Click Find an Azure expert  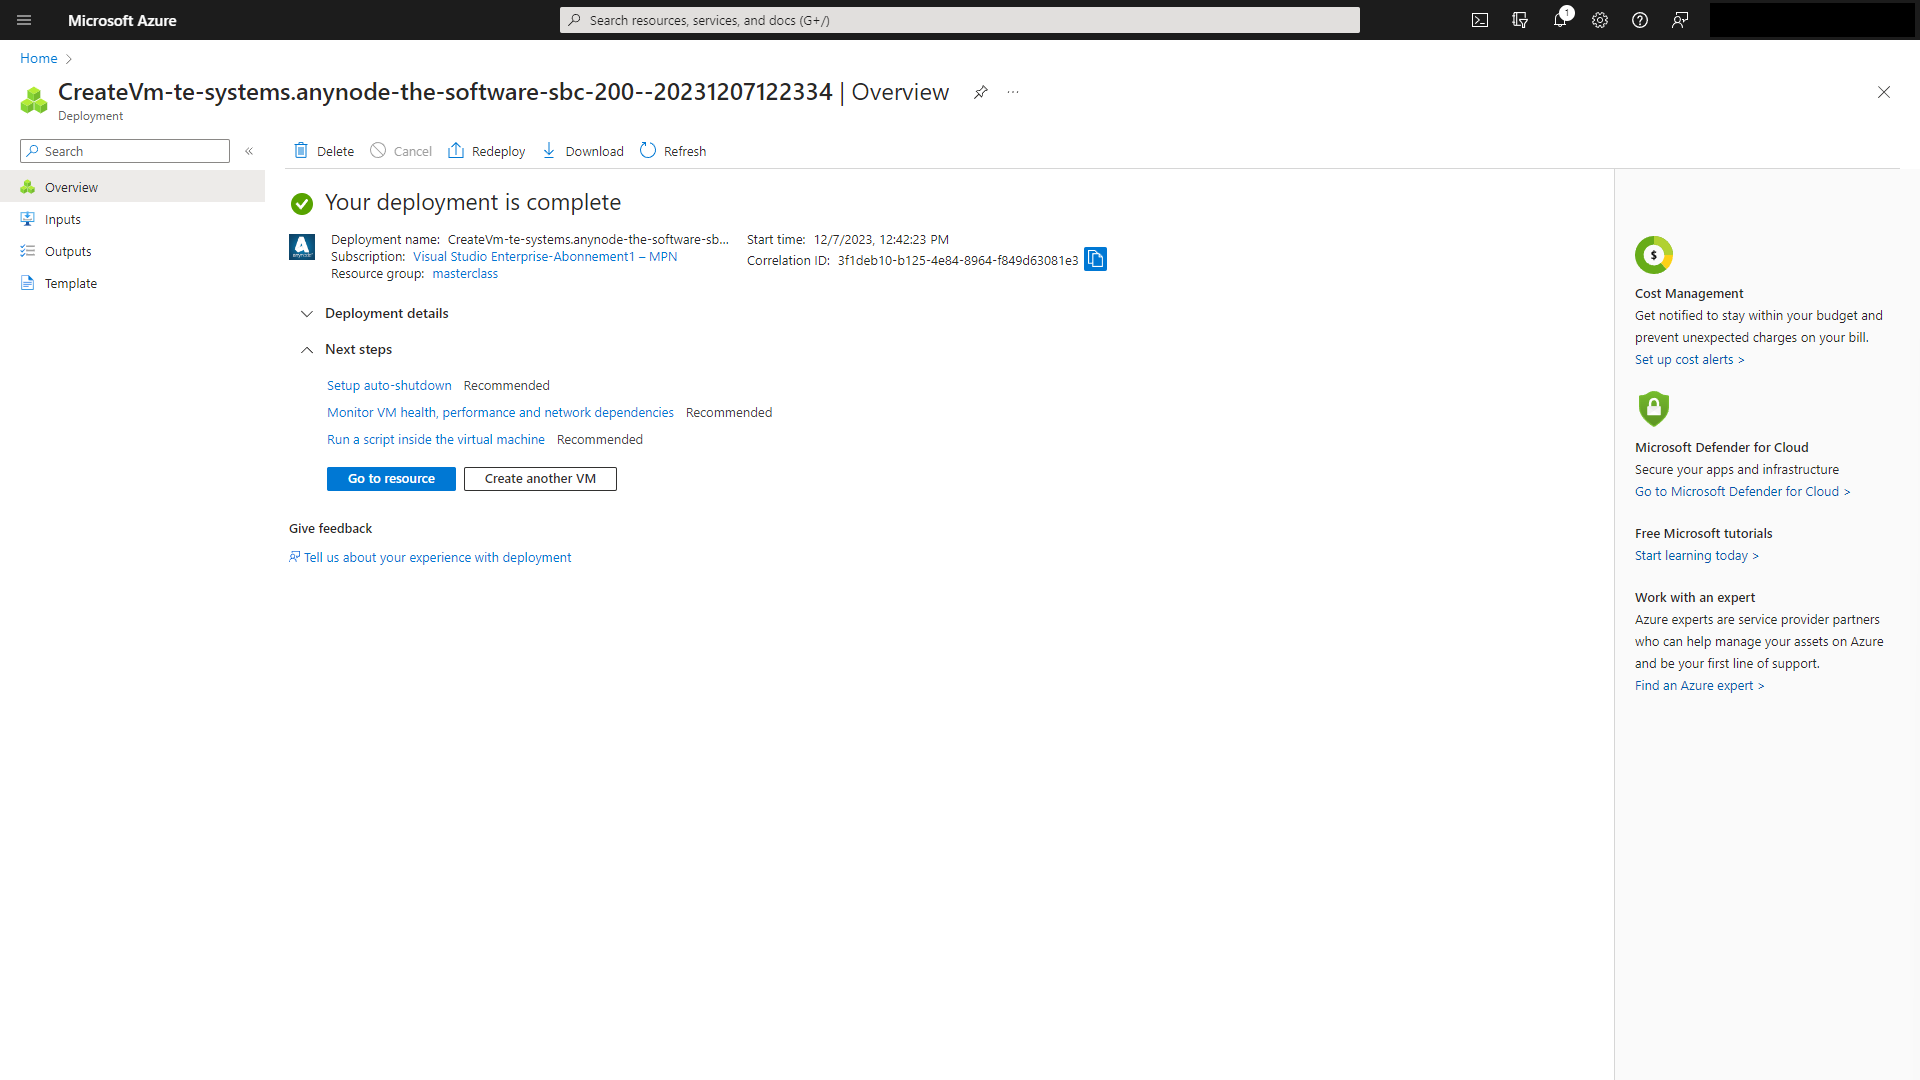(1699, 685)
